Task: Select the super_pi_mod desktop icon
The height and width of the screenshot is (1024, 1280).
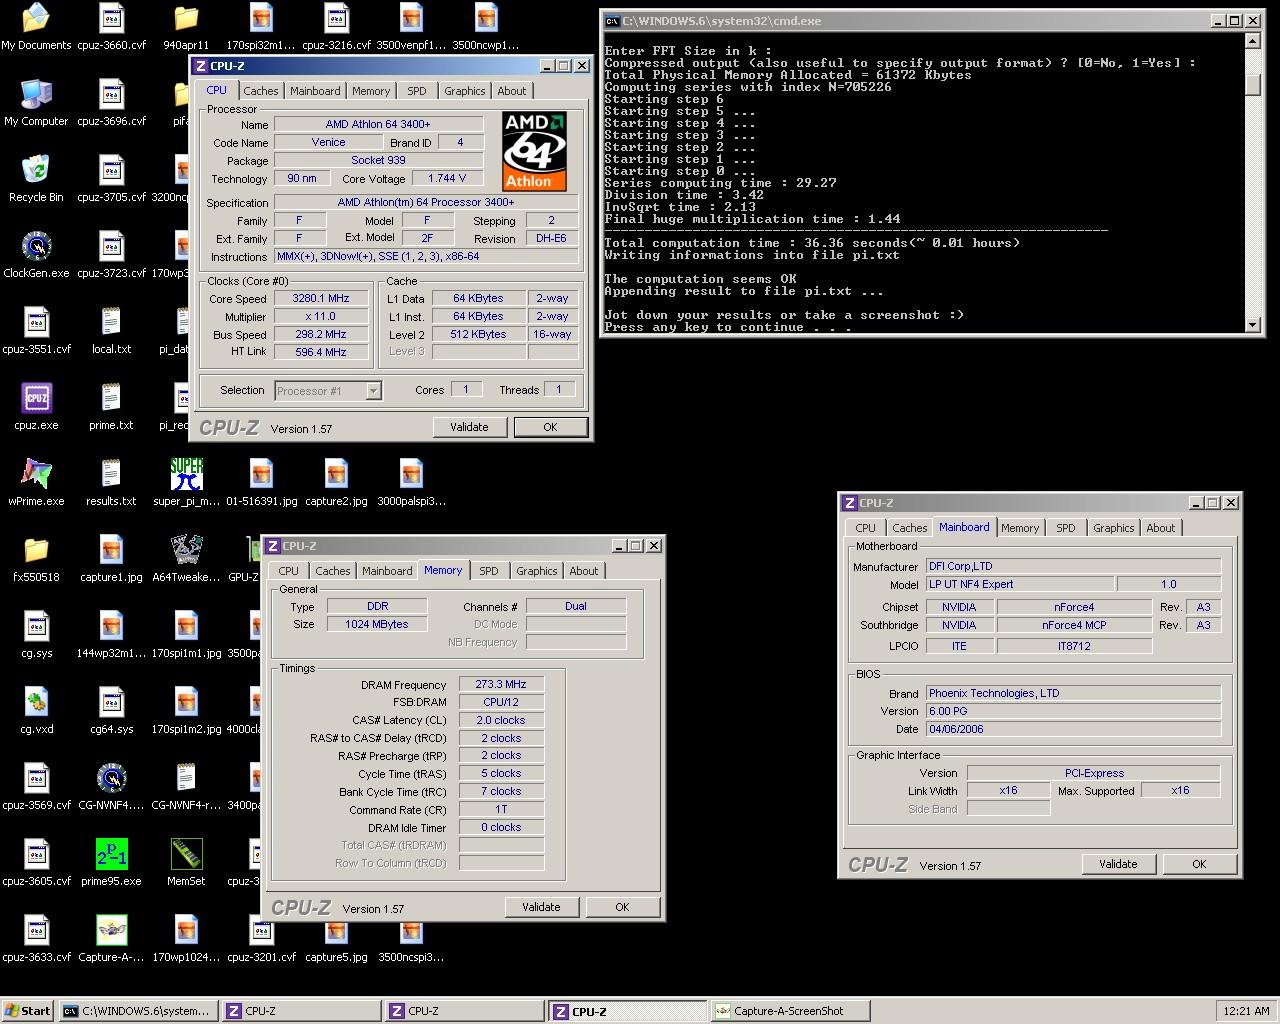Action: [186, 483]
